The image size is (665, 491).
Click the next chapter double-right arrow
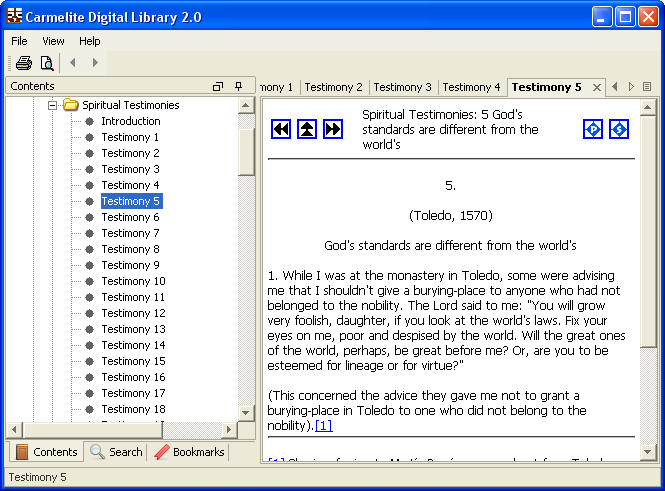[333, 129]
